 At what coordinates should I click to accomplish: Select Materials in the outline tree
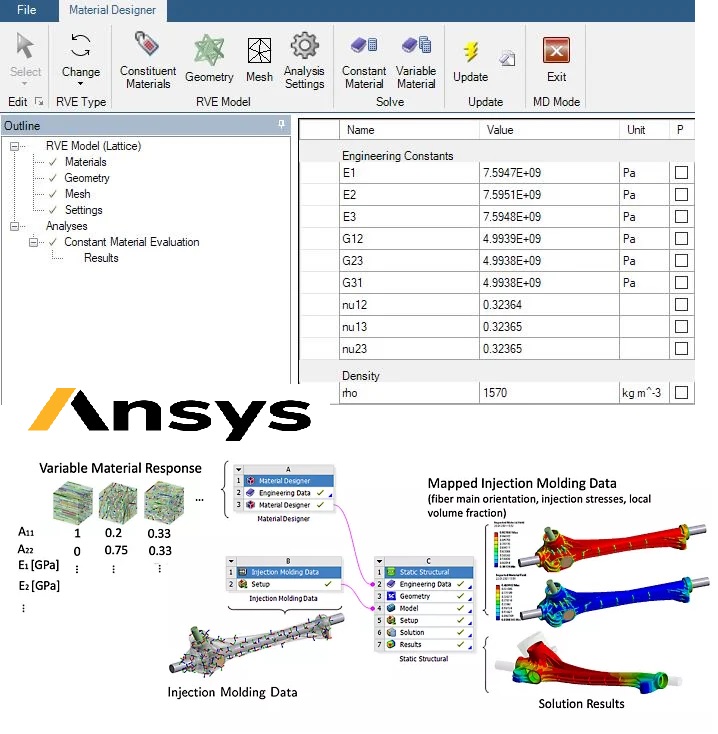point(86,162)
